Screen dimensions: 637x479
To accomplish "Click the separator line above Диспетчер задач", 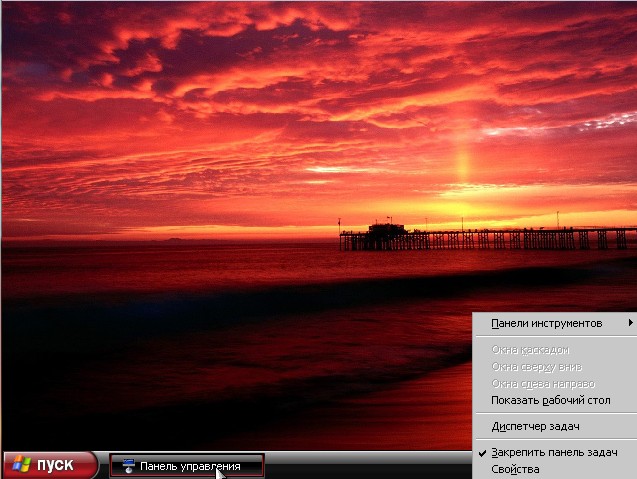I will 554,413.
